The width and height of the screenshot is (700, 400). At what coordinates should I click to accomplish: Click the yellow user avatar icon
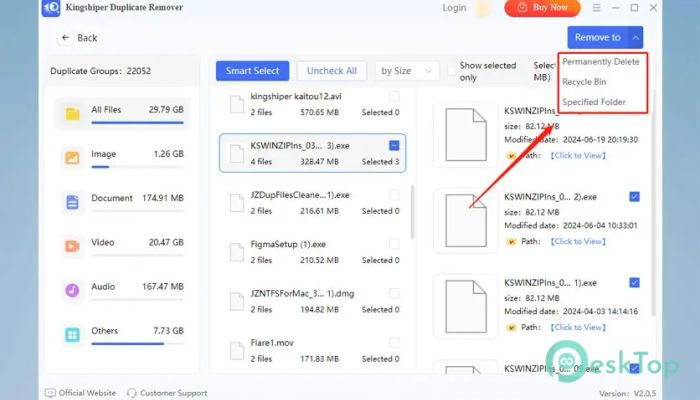tap(483, 8)
